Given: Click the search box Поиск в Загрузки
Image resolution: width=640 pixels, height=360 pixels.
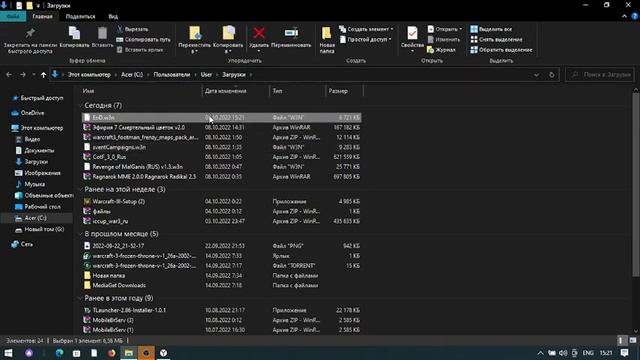Looking at the screenshot, I should pos(600,75).
